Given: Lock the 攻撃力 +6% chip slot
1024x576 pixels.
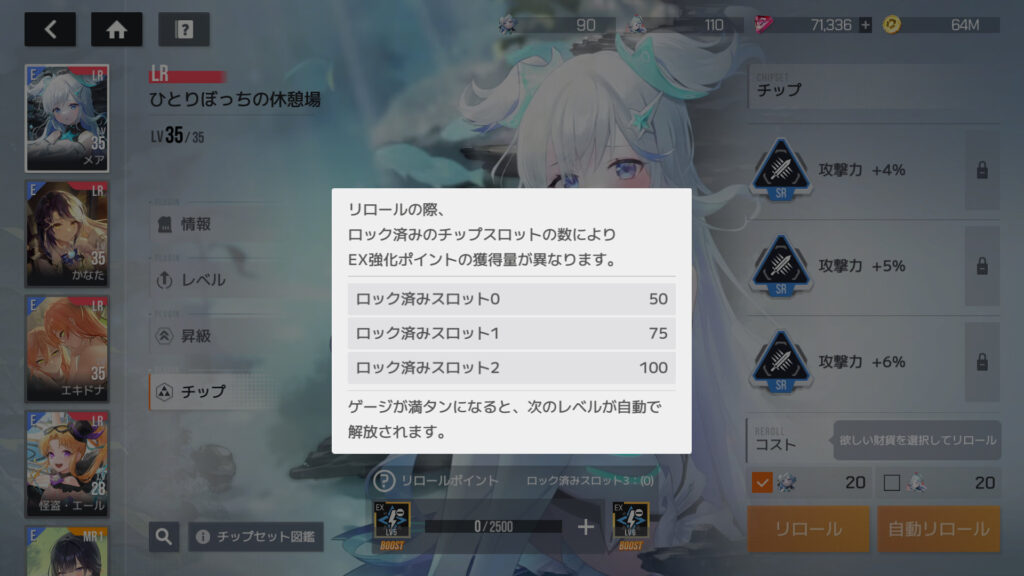Looking at the screenshot, I should tap(982, 362).
